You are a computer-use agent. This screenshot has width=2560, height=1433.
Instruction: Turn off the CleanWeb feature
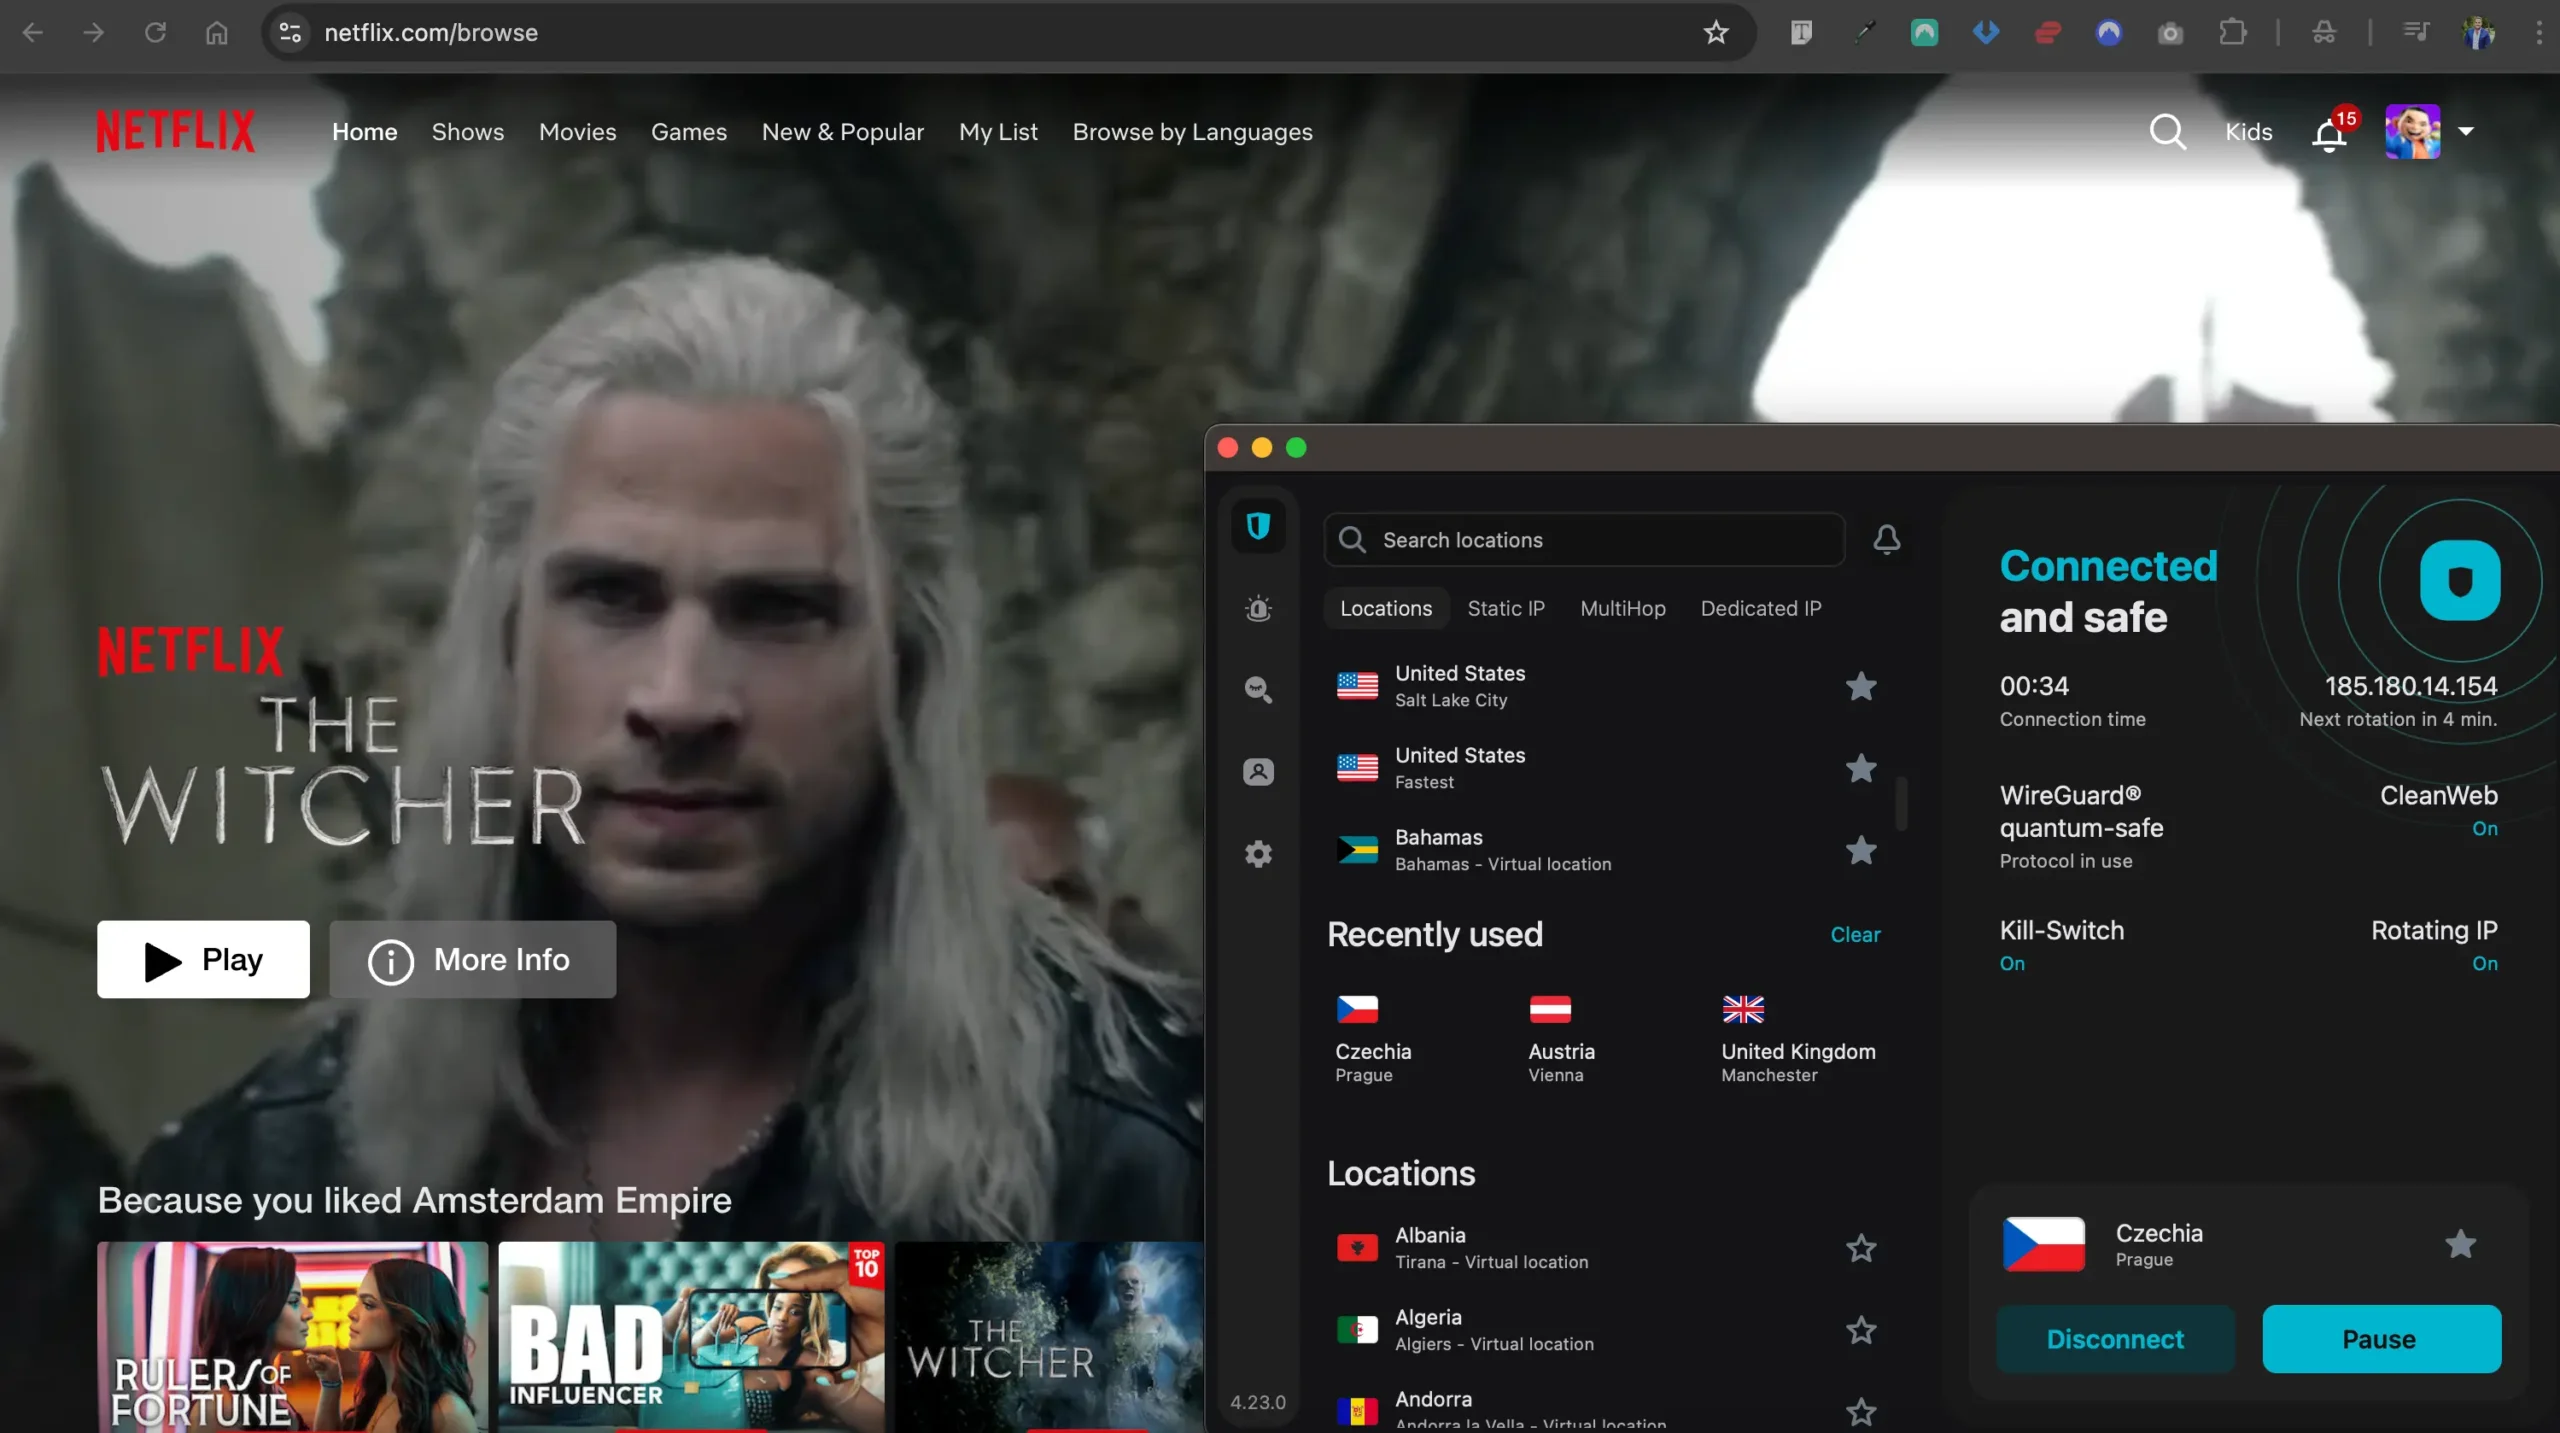[x=2486, y=828]
